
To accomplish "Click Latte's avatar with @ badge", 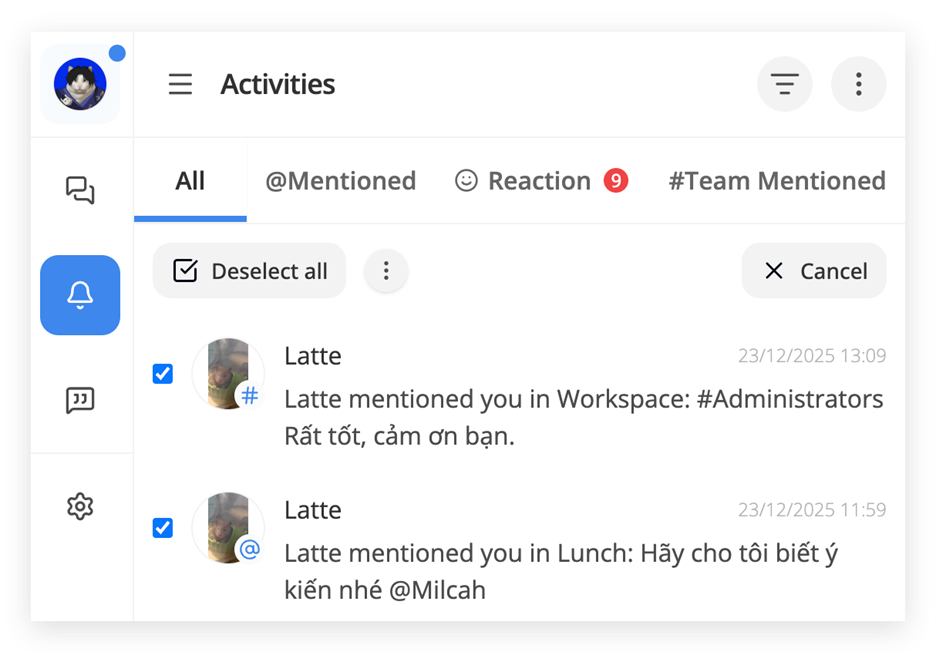I will [228, 528].
